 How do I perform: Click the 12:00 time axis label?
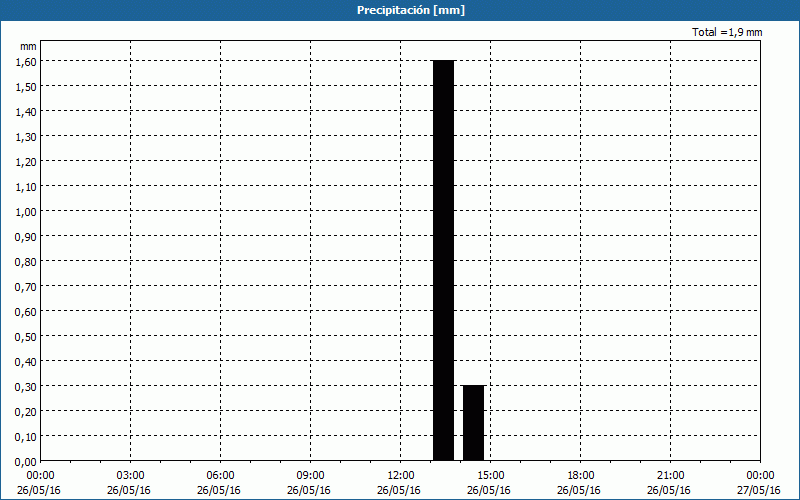tap(401, 476)
